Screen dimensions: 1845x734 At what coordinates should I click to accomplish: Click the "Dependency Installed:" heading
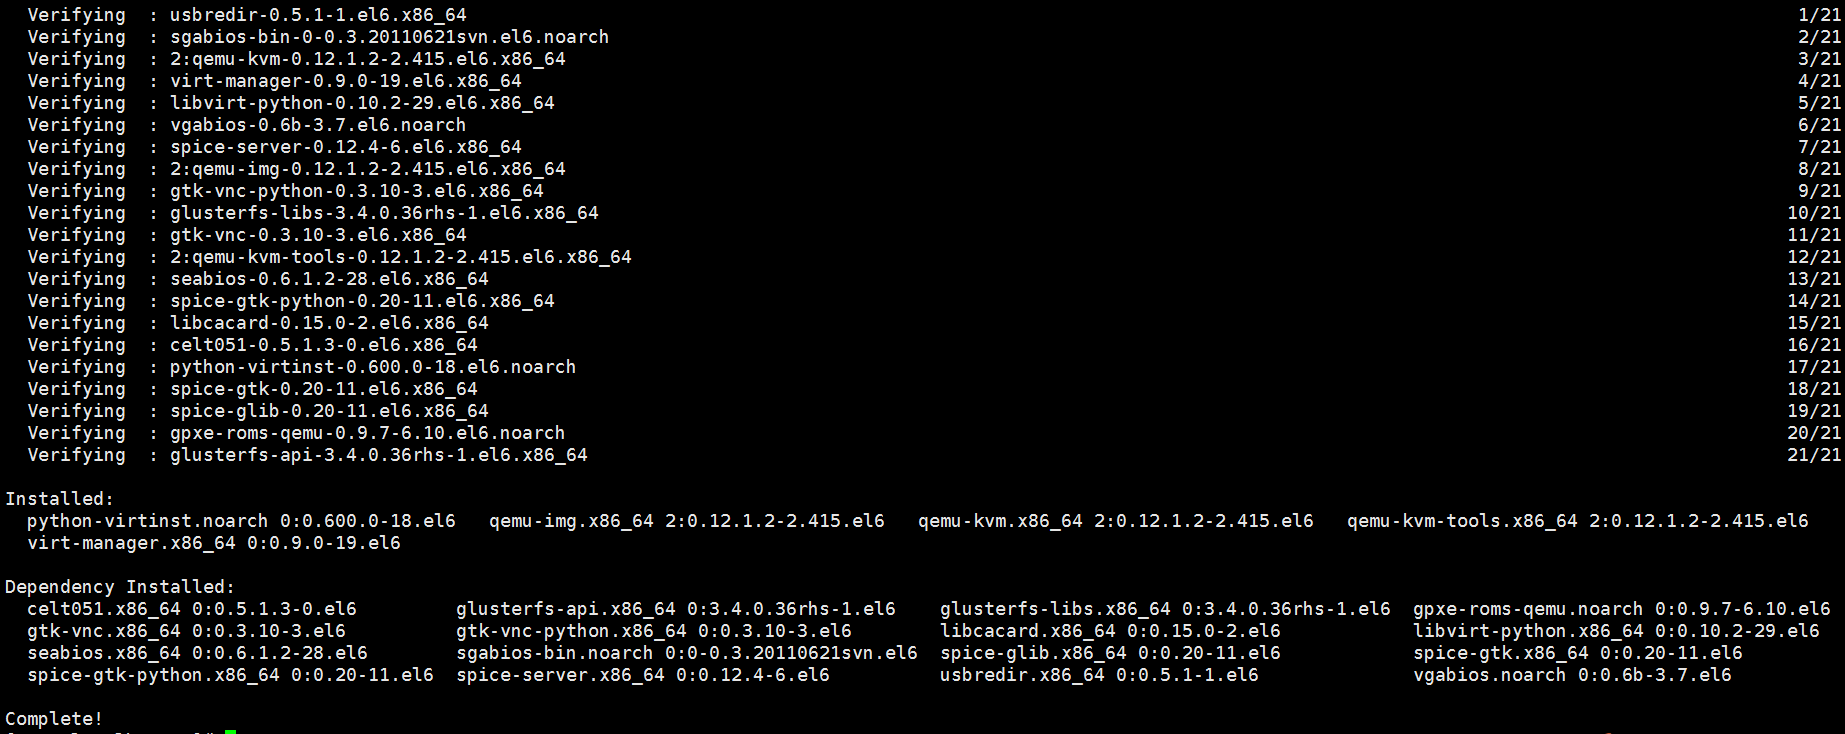(x=120, y=587)
